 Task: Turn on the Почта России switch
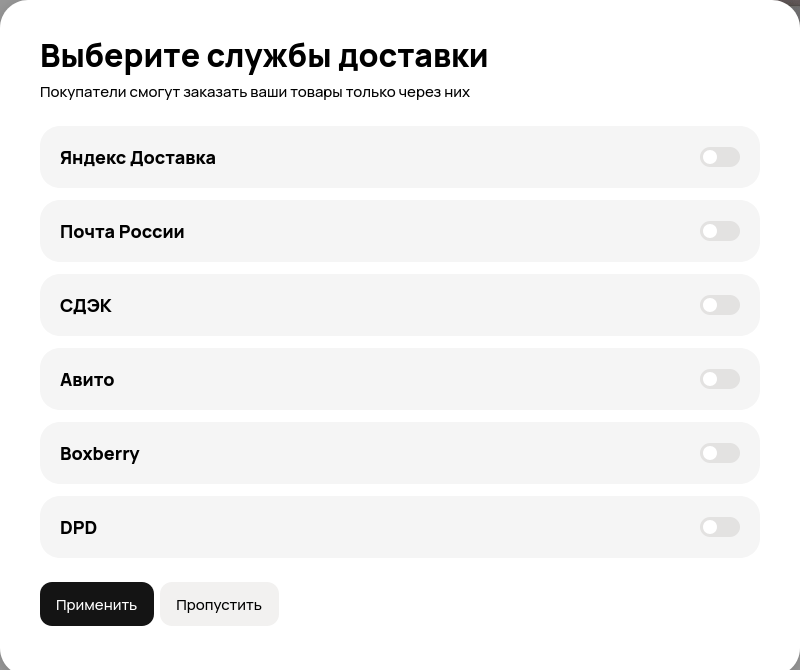coord(719,231)
